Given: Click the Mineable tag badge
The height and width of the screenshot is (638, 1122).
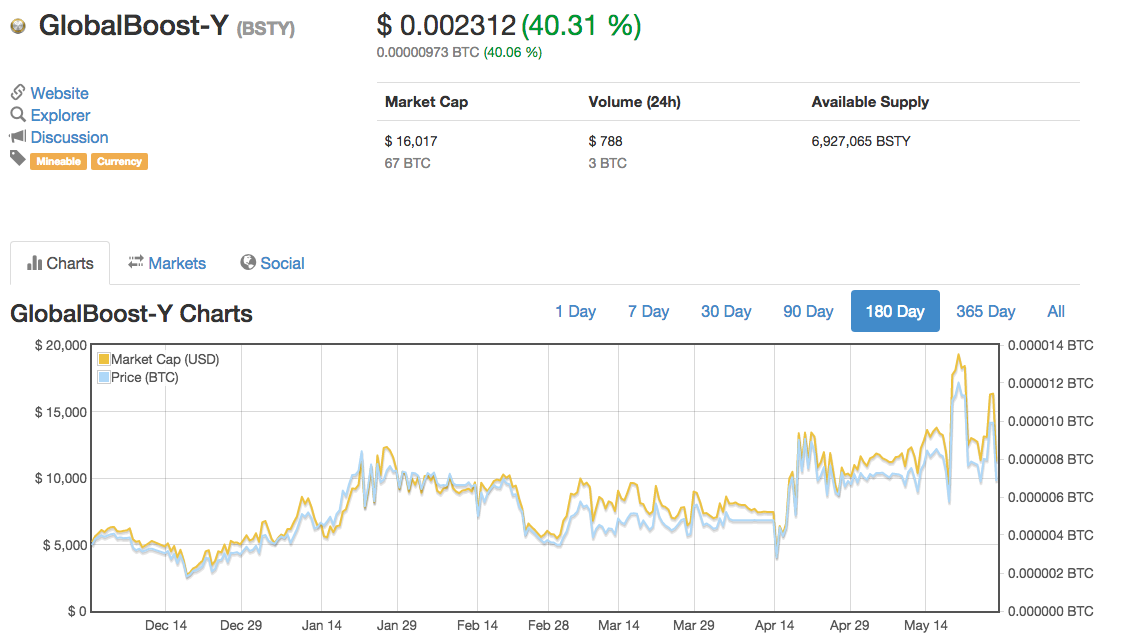Looking at the screenshot, I should (59, 162).
